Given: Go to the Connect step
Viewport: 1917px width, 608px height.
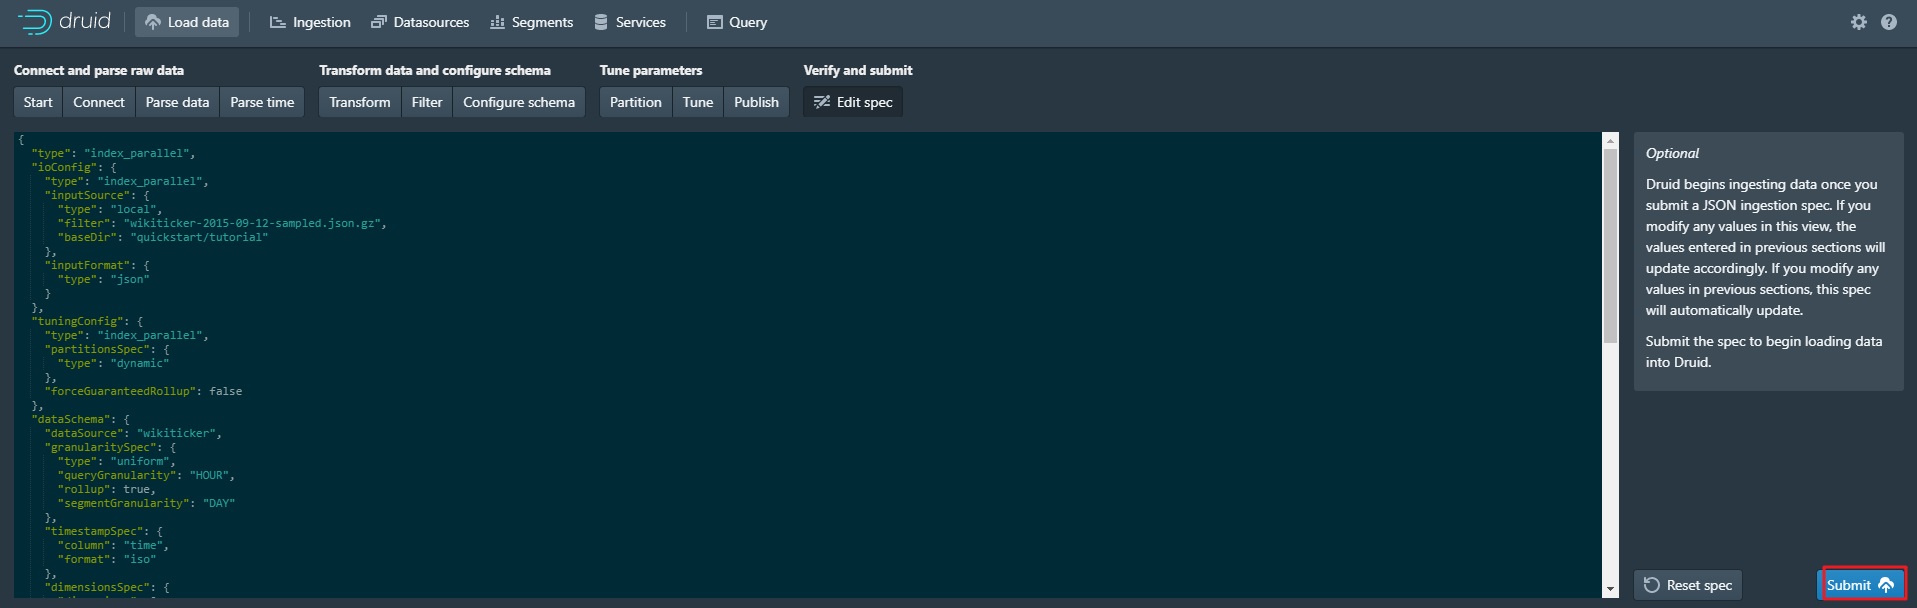Looking at the screenshot, I should coord(99,102).
